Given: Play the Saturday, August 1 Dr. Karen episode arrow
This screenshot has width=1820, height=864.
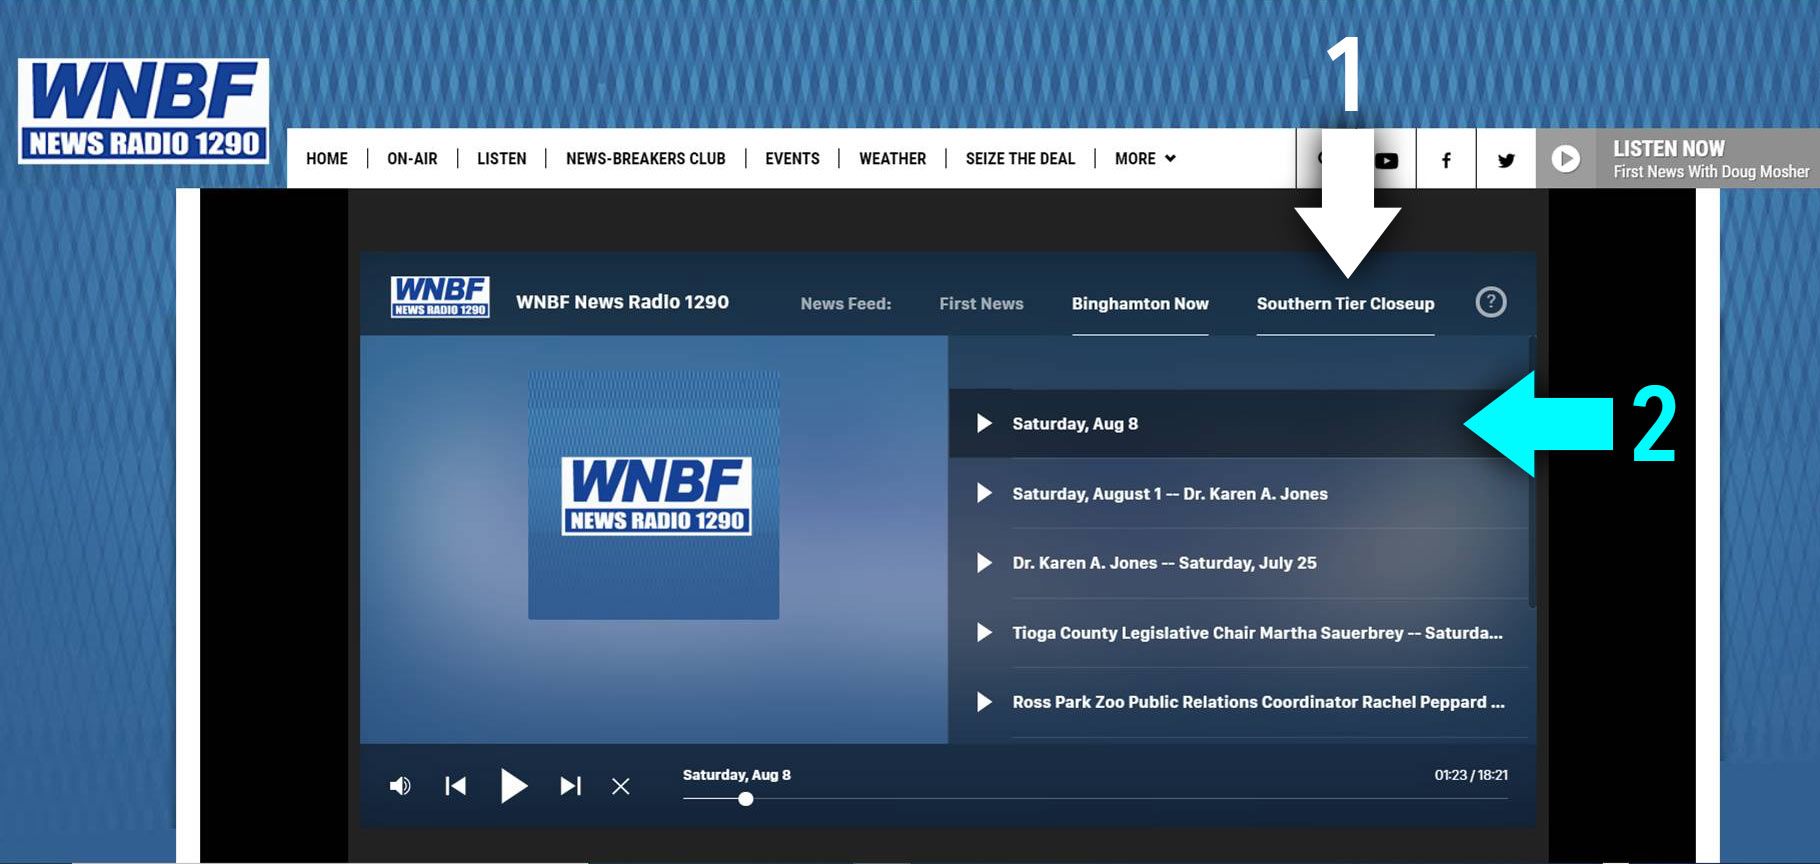Looking at the screenshot, I should (984, 493).
